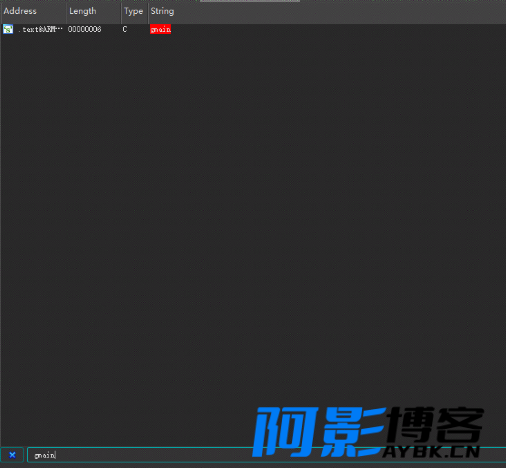
Task: Sort by the String column header
Action: [162, 11]
